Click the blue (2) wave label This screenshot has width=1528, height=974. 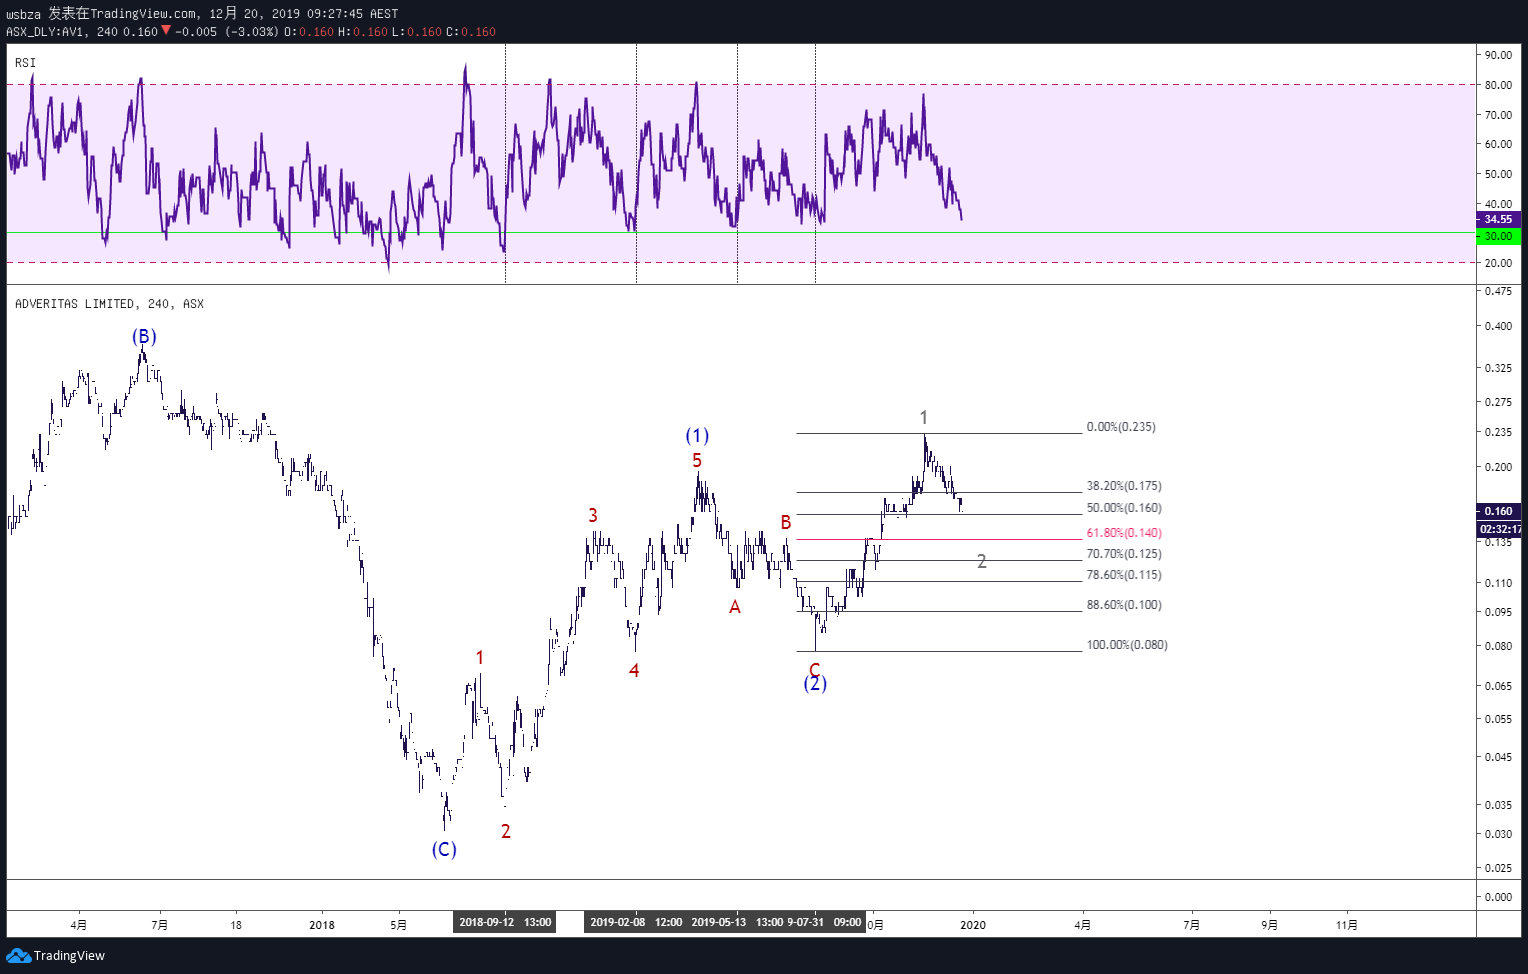[x=815, y=684]
